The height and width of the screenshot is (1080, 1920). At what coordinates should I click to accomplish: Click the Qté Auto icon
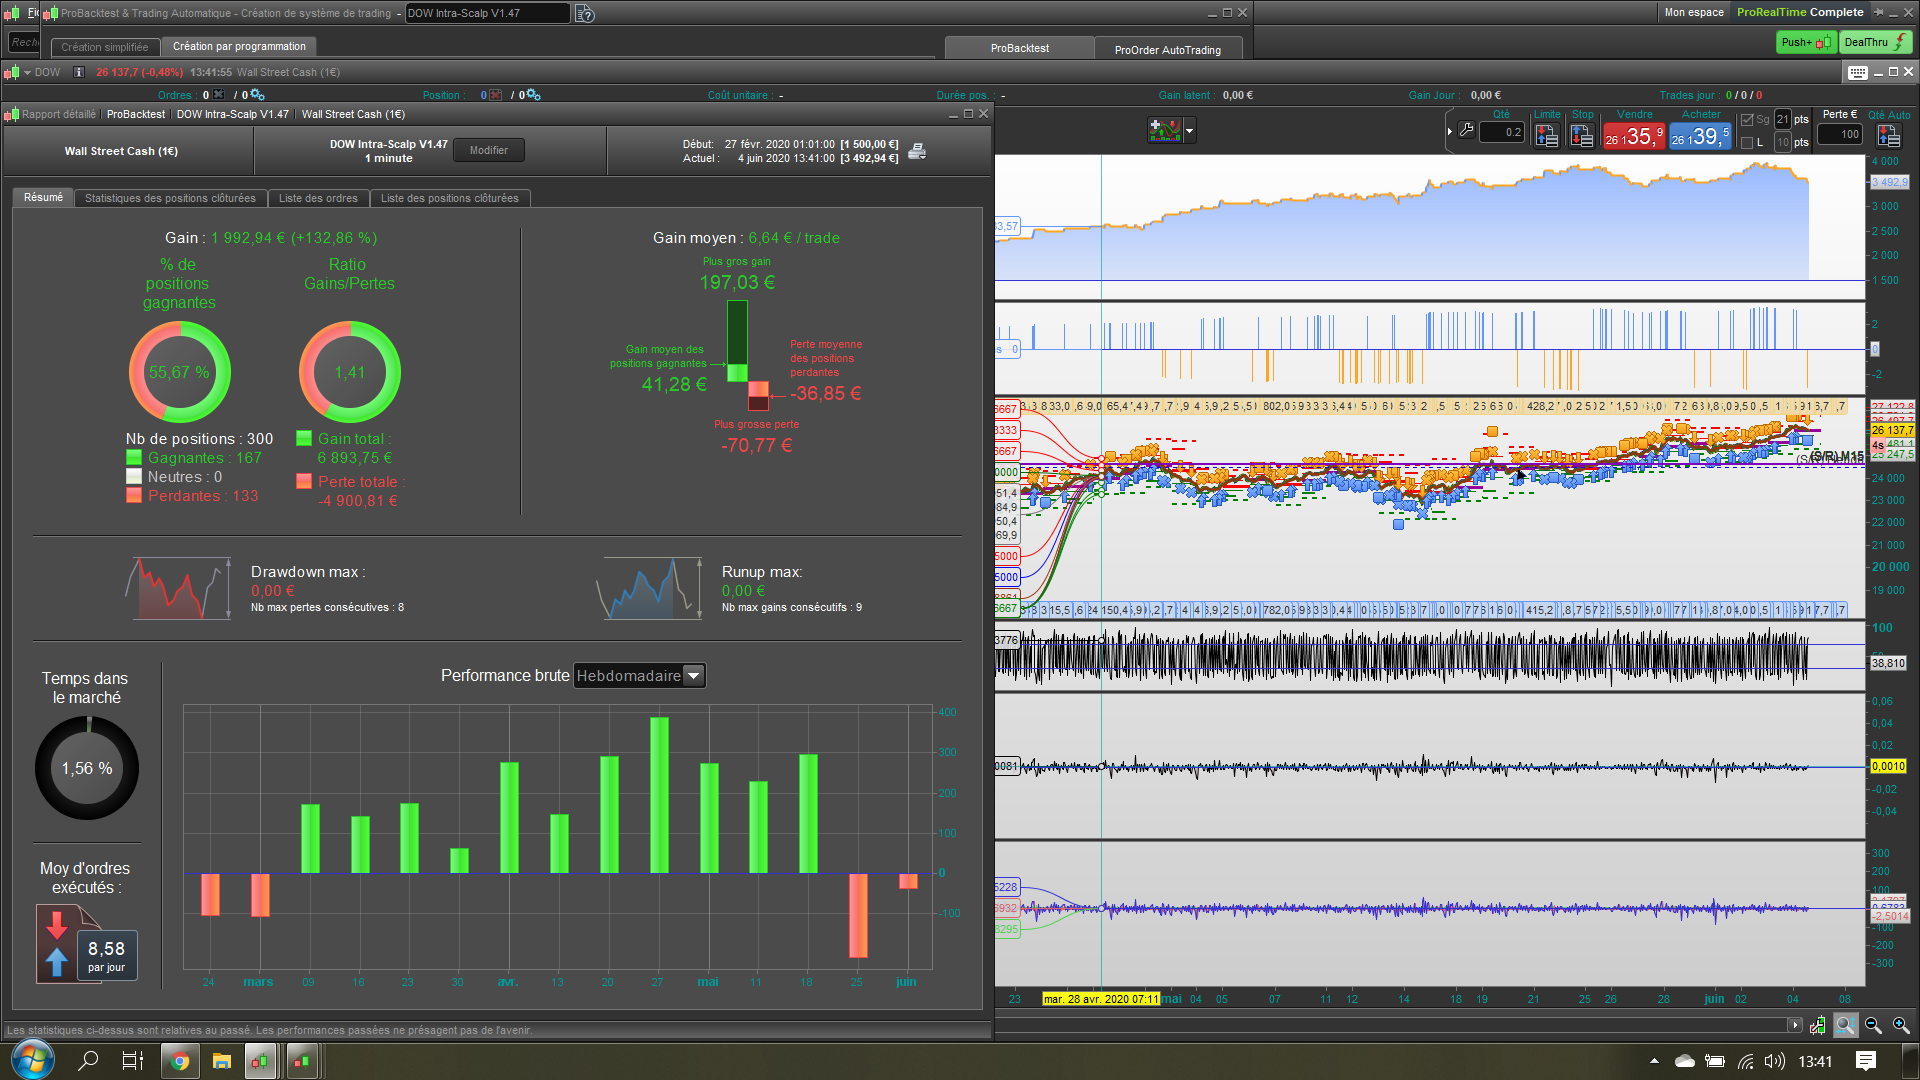point(1888,136)
